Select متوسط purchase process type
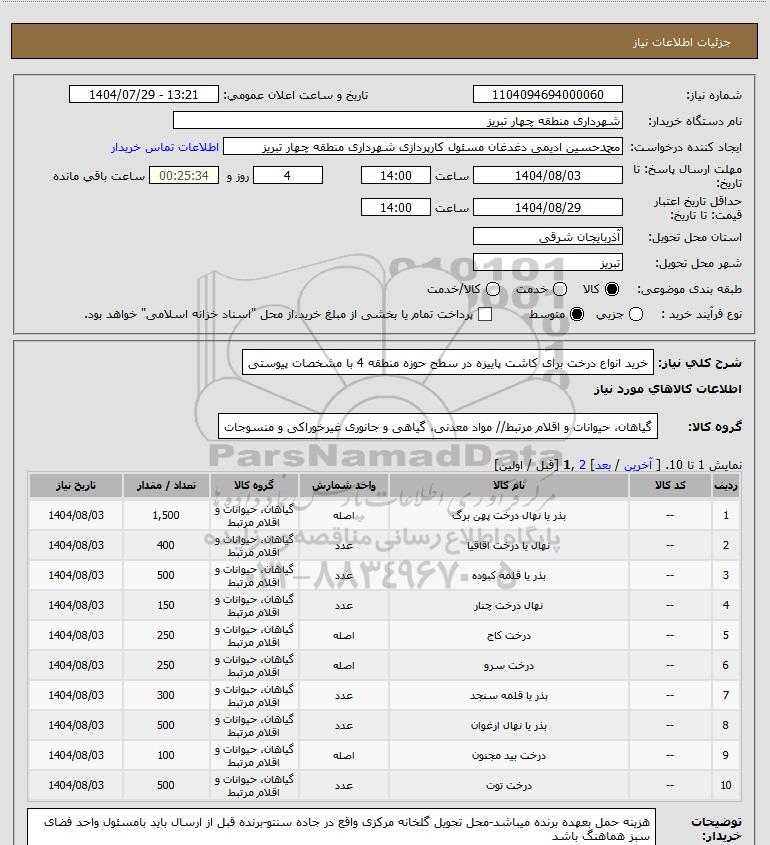The height and width of the screenshot is (845, 770). pyautogui.click(x=577, y=314)
